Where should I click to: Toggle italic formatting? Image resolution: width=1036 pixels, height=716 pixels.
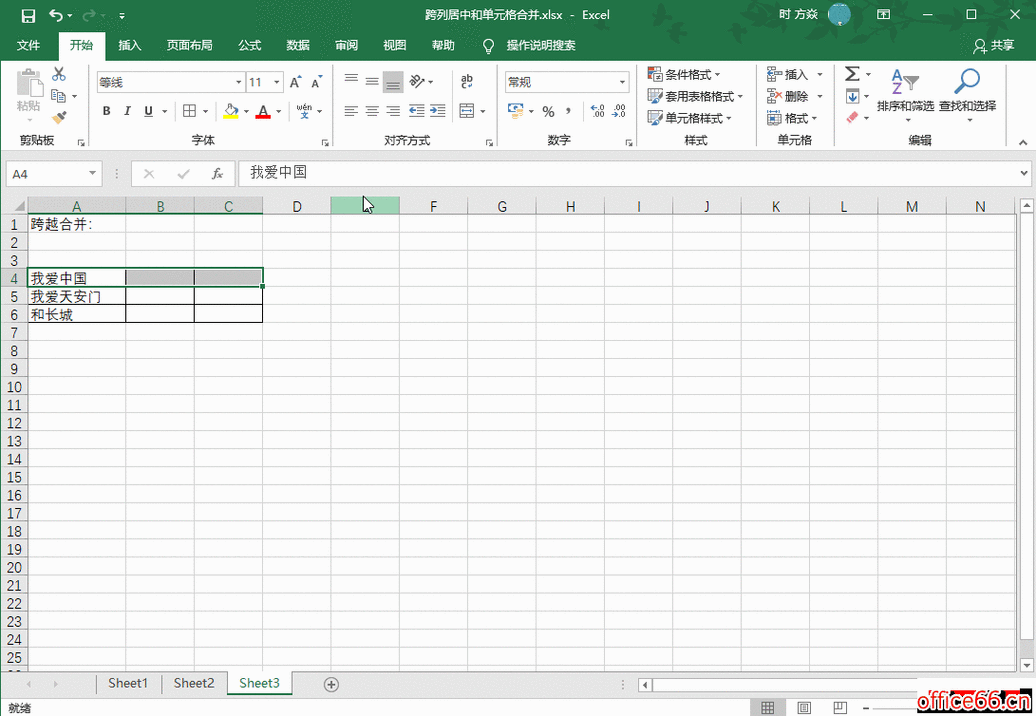tap(127, 111)
